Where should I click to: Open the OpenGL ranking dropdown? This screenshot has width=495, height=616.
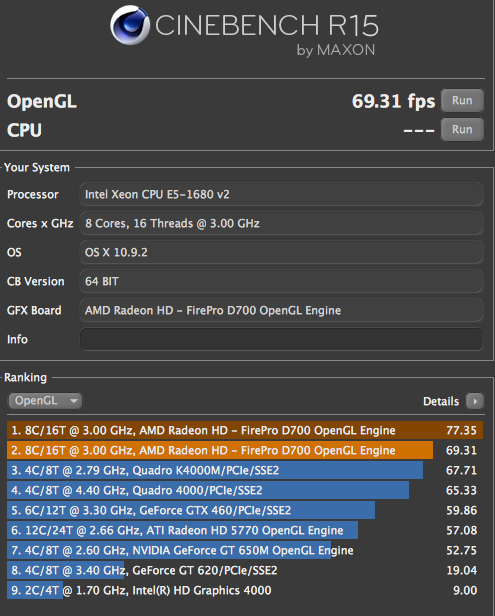click(x=45, y=401)
